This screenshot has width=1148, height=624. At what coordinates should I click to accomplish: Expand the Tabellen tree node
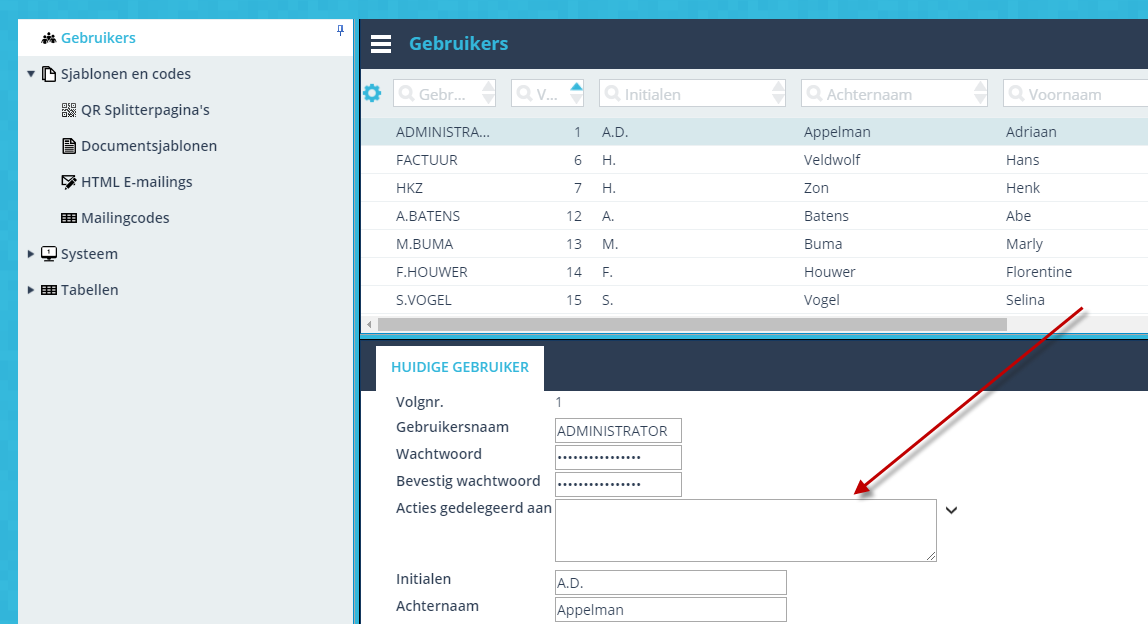30,289
